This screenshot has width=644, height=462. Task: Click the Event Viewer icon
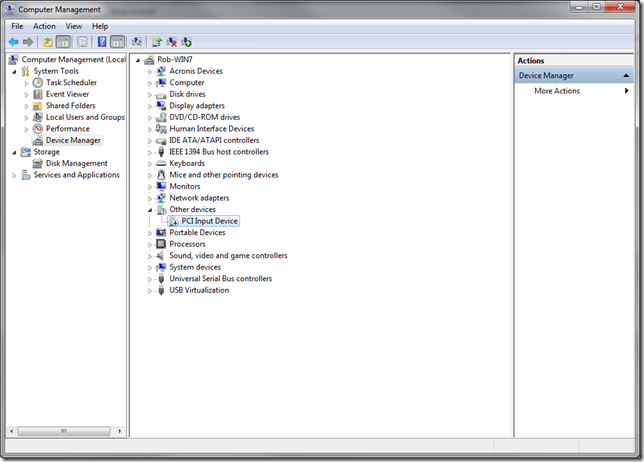37,94
